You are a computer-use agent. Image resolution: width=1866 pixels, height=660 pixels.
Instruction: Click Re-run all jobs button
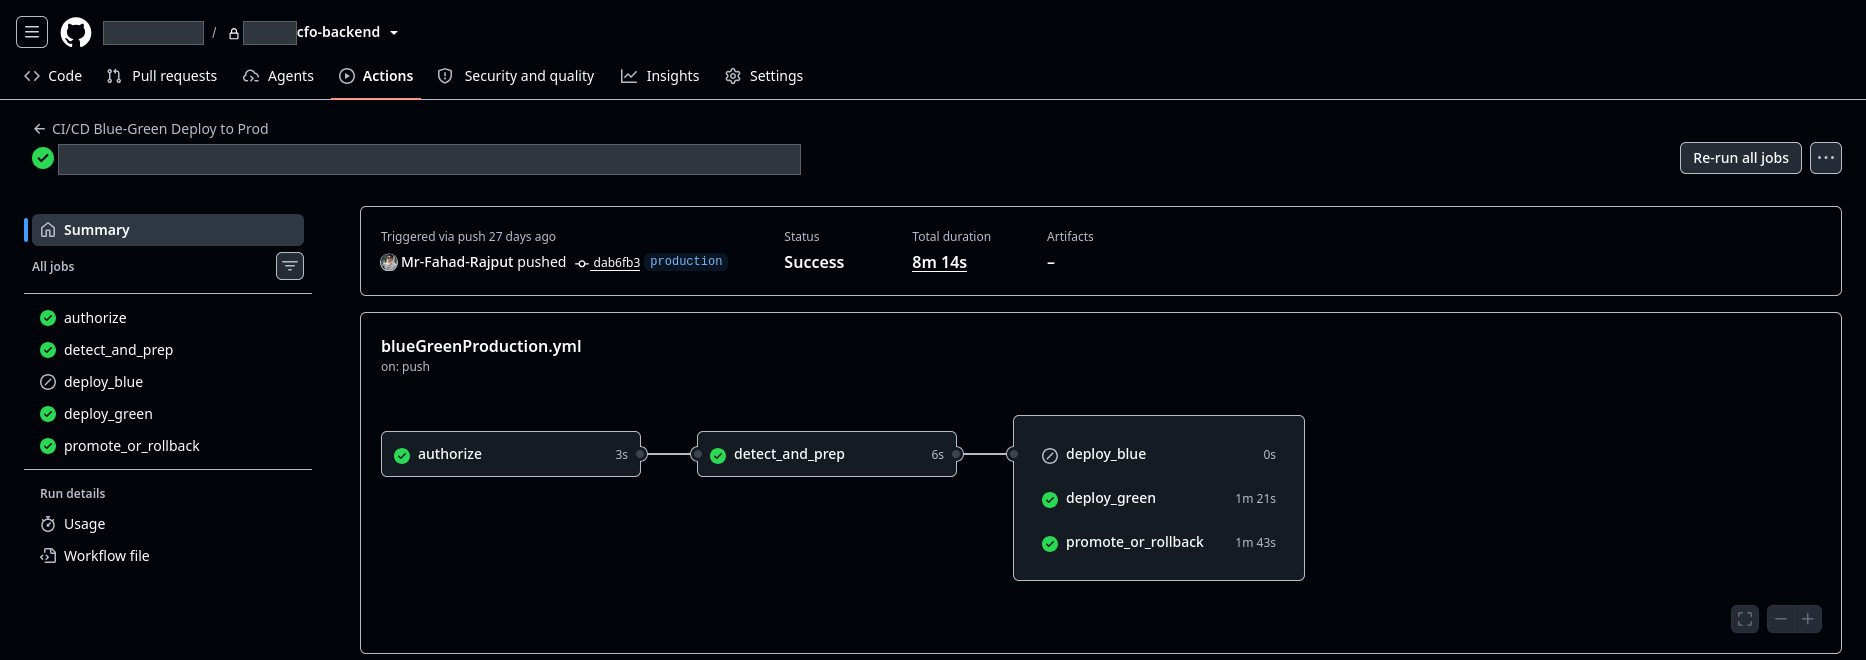[1741, 158]
